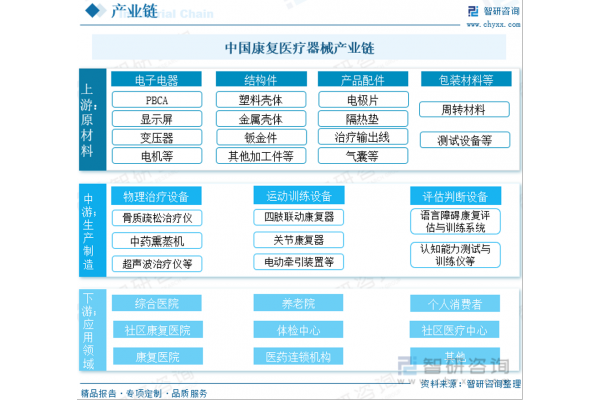Click the 包装材料等 header box
Screen dimensions: 600x400
tap(465, 79)
